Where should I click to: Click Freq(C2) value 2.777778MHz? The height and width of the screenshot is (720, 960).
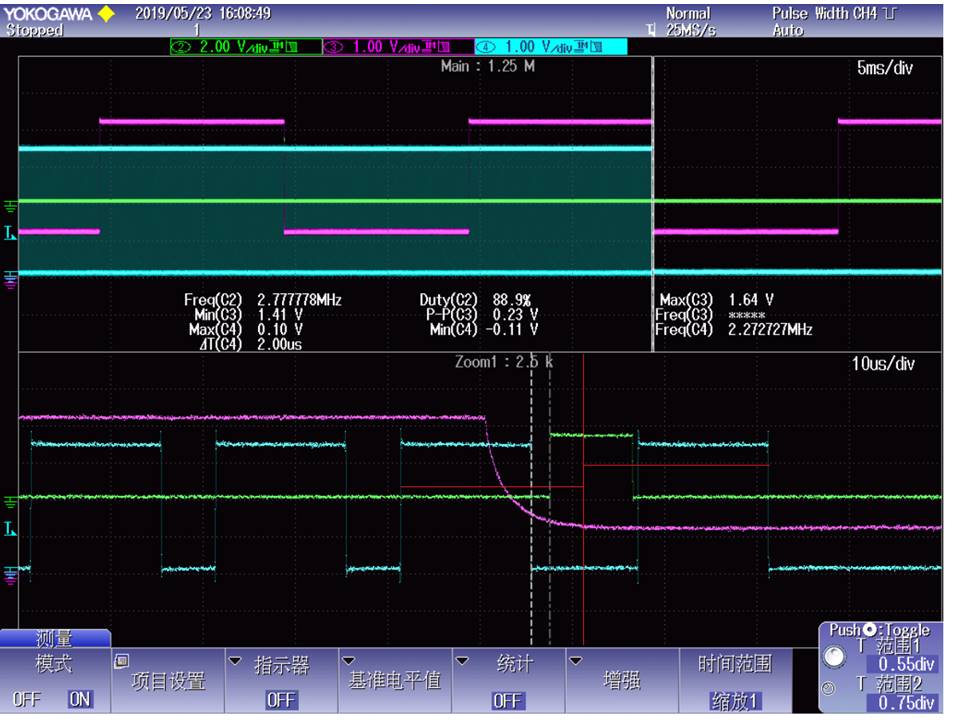click(299, 300)
